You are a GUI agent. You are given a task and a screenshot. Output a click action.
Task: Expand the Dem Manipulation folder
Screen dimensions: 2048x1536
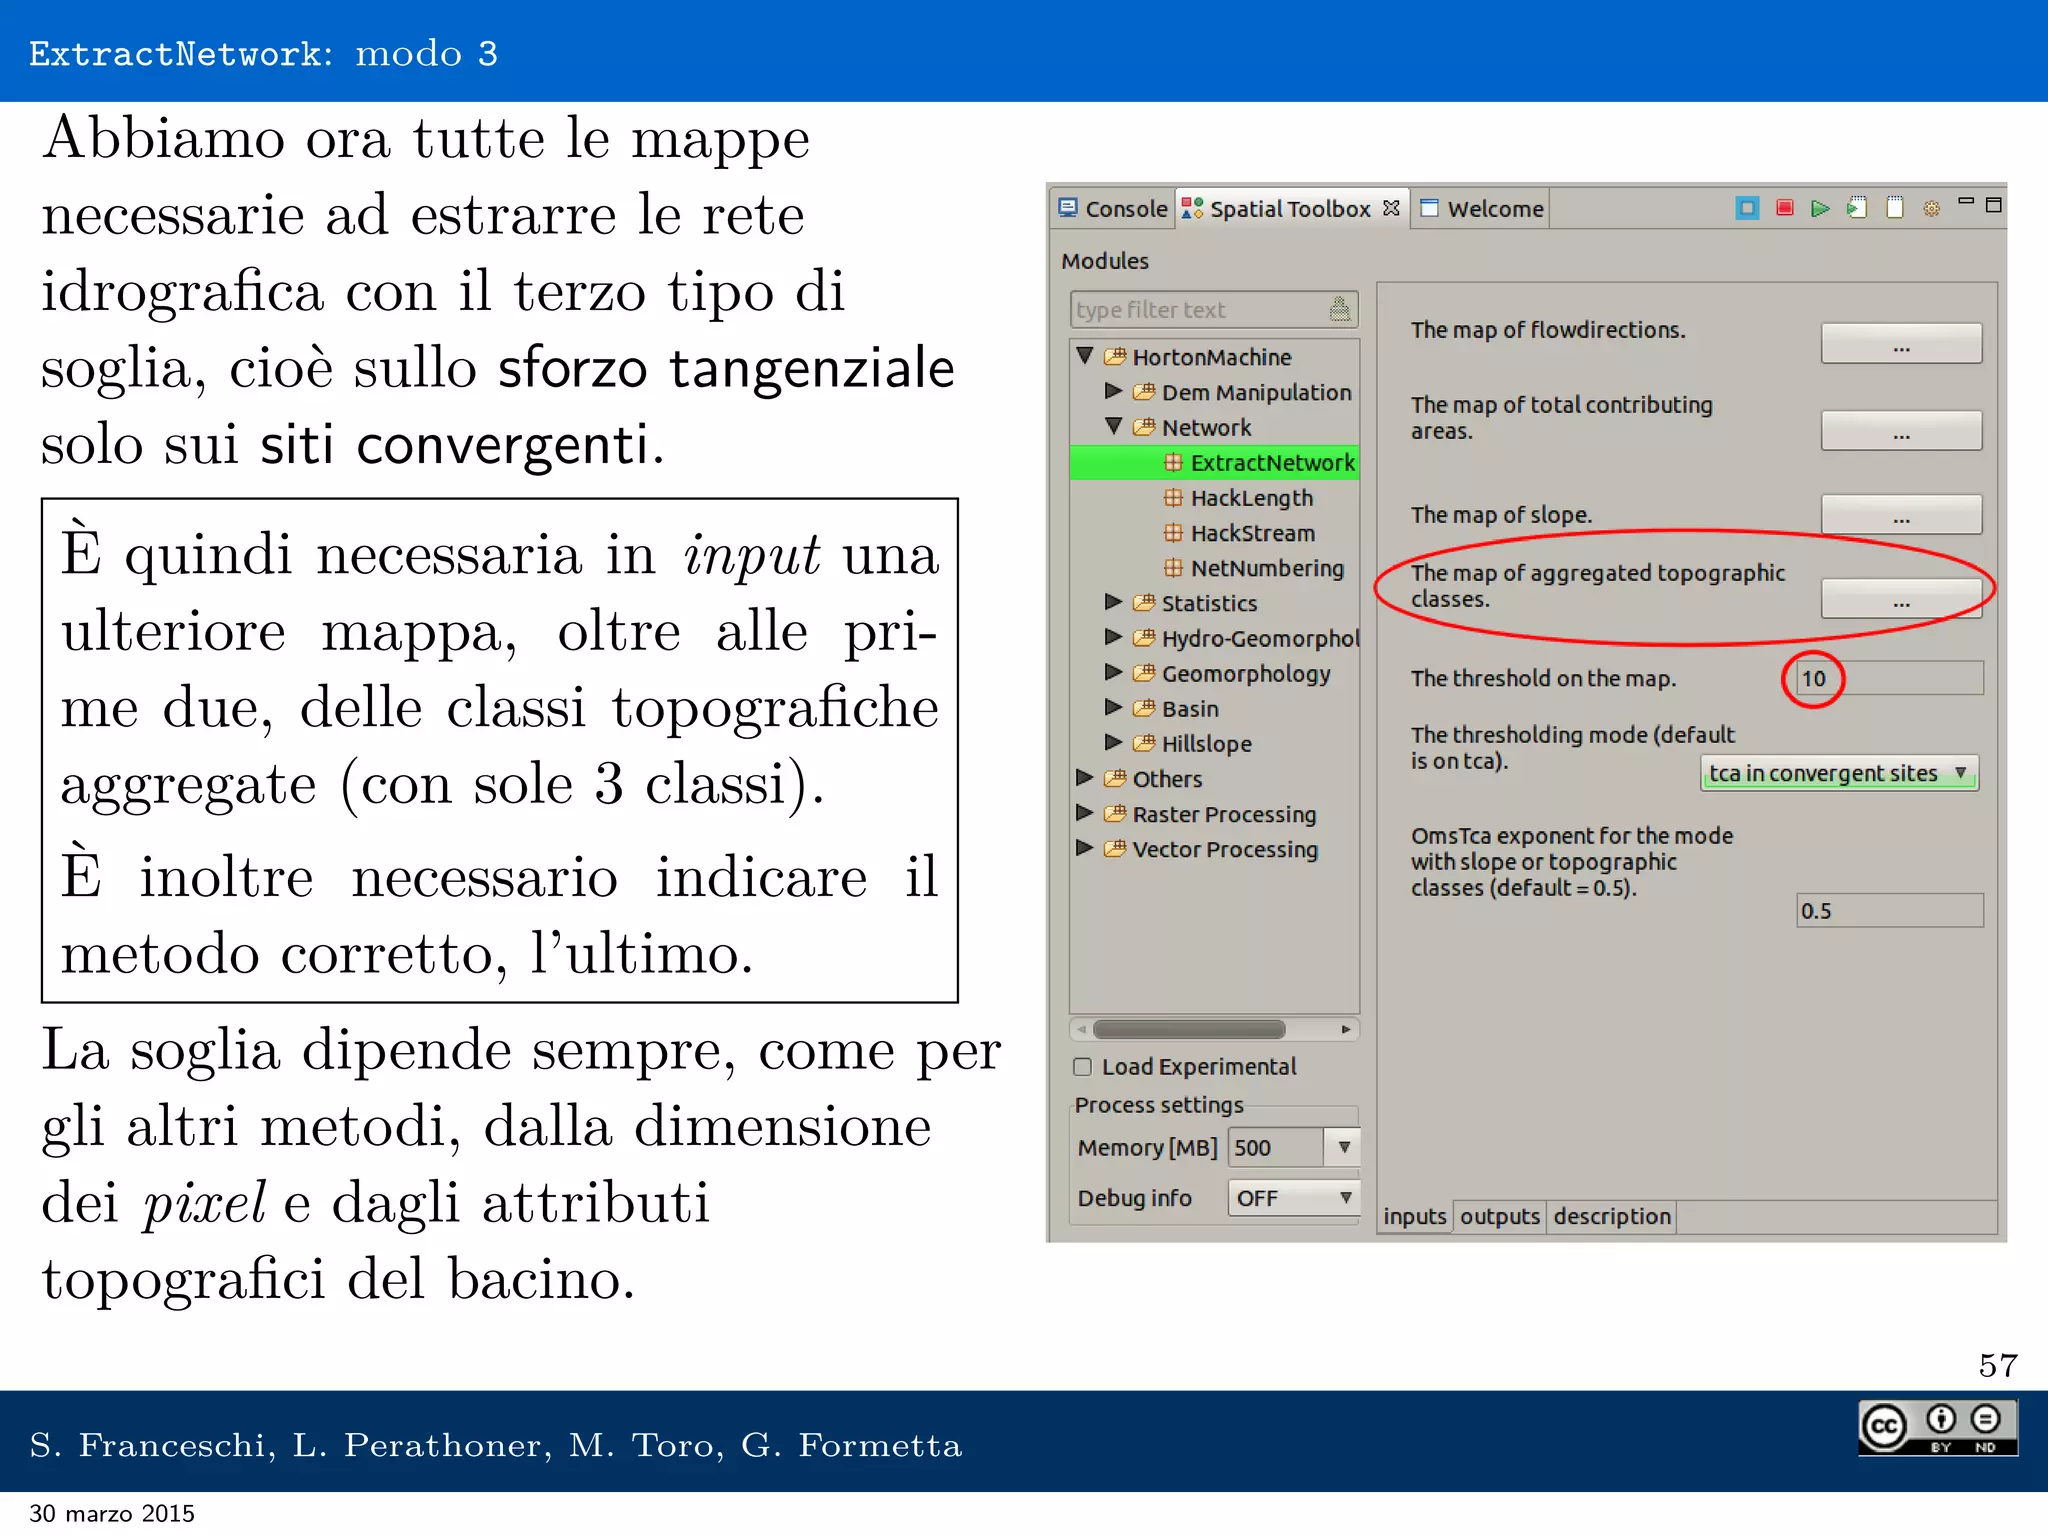point(1113,390)
